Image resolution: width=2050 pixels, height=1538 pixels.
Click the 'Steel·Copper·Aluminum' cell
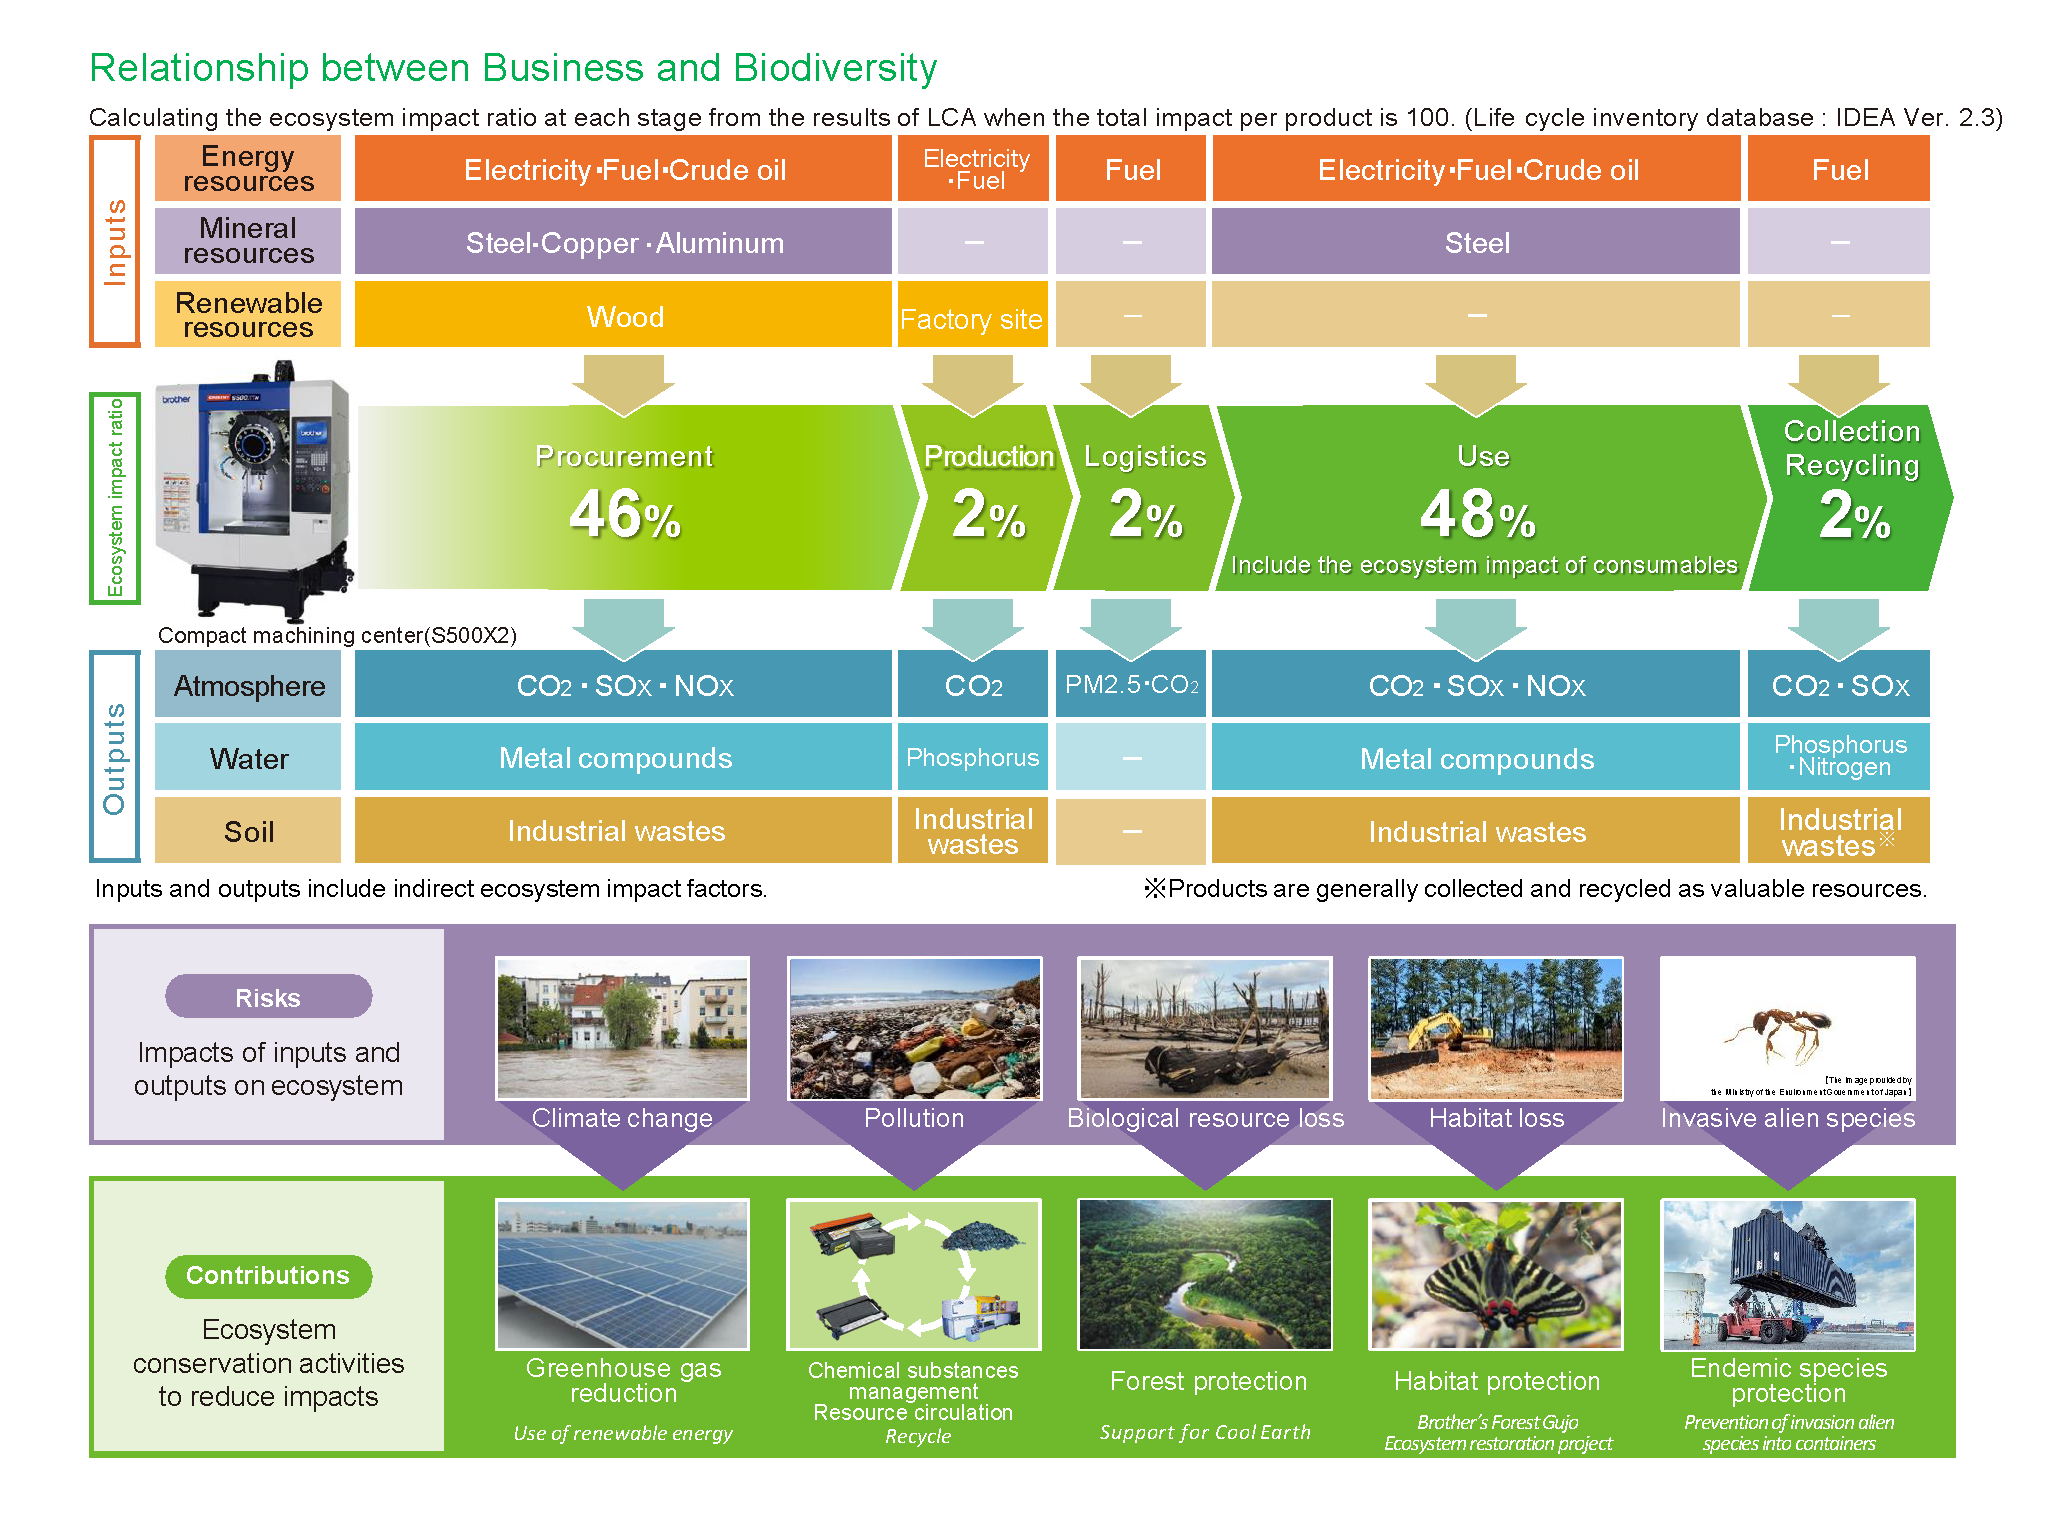tap(623, 241)
